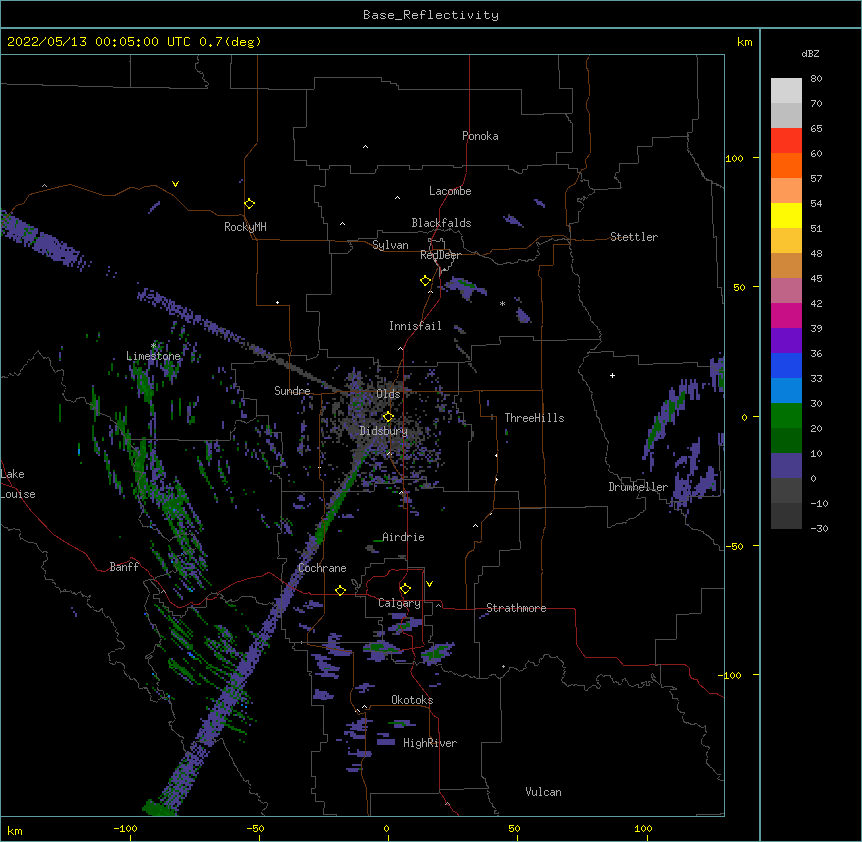
Task: Click the magenta 39 dBZ legend swatch
Action: tap(786, 315)
